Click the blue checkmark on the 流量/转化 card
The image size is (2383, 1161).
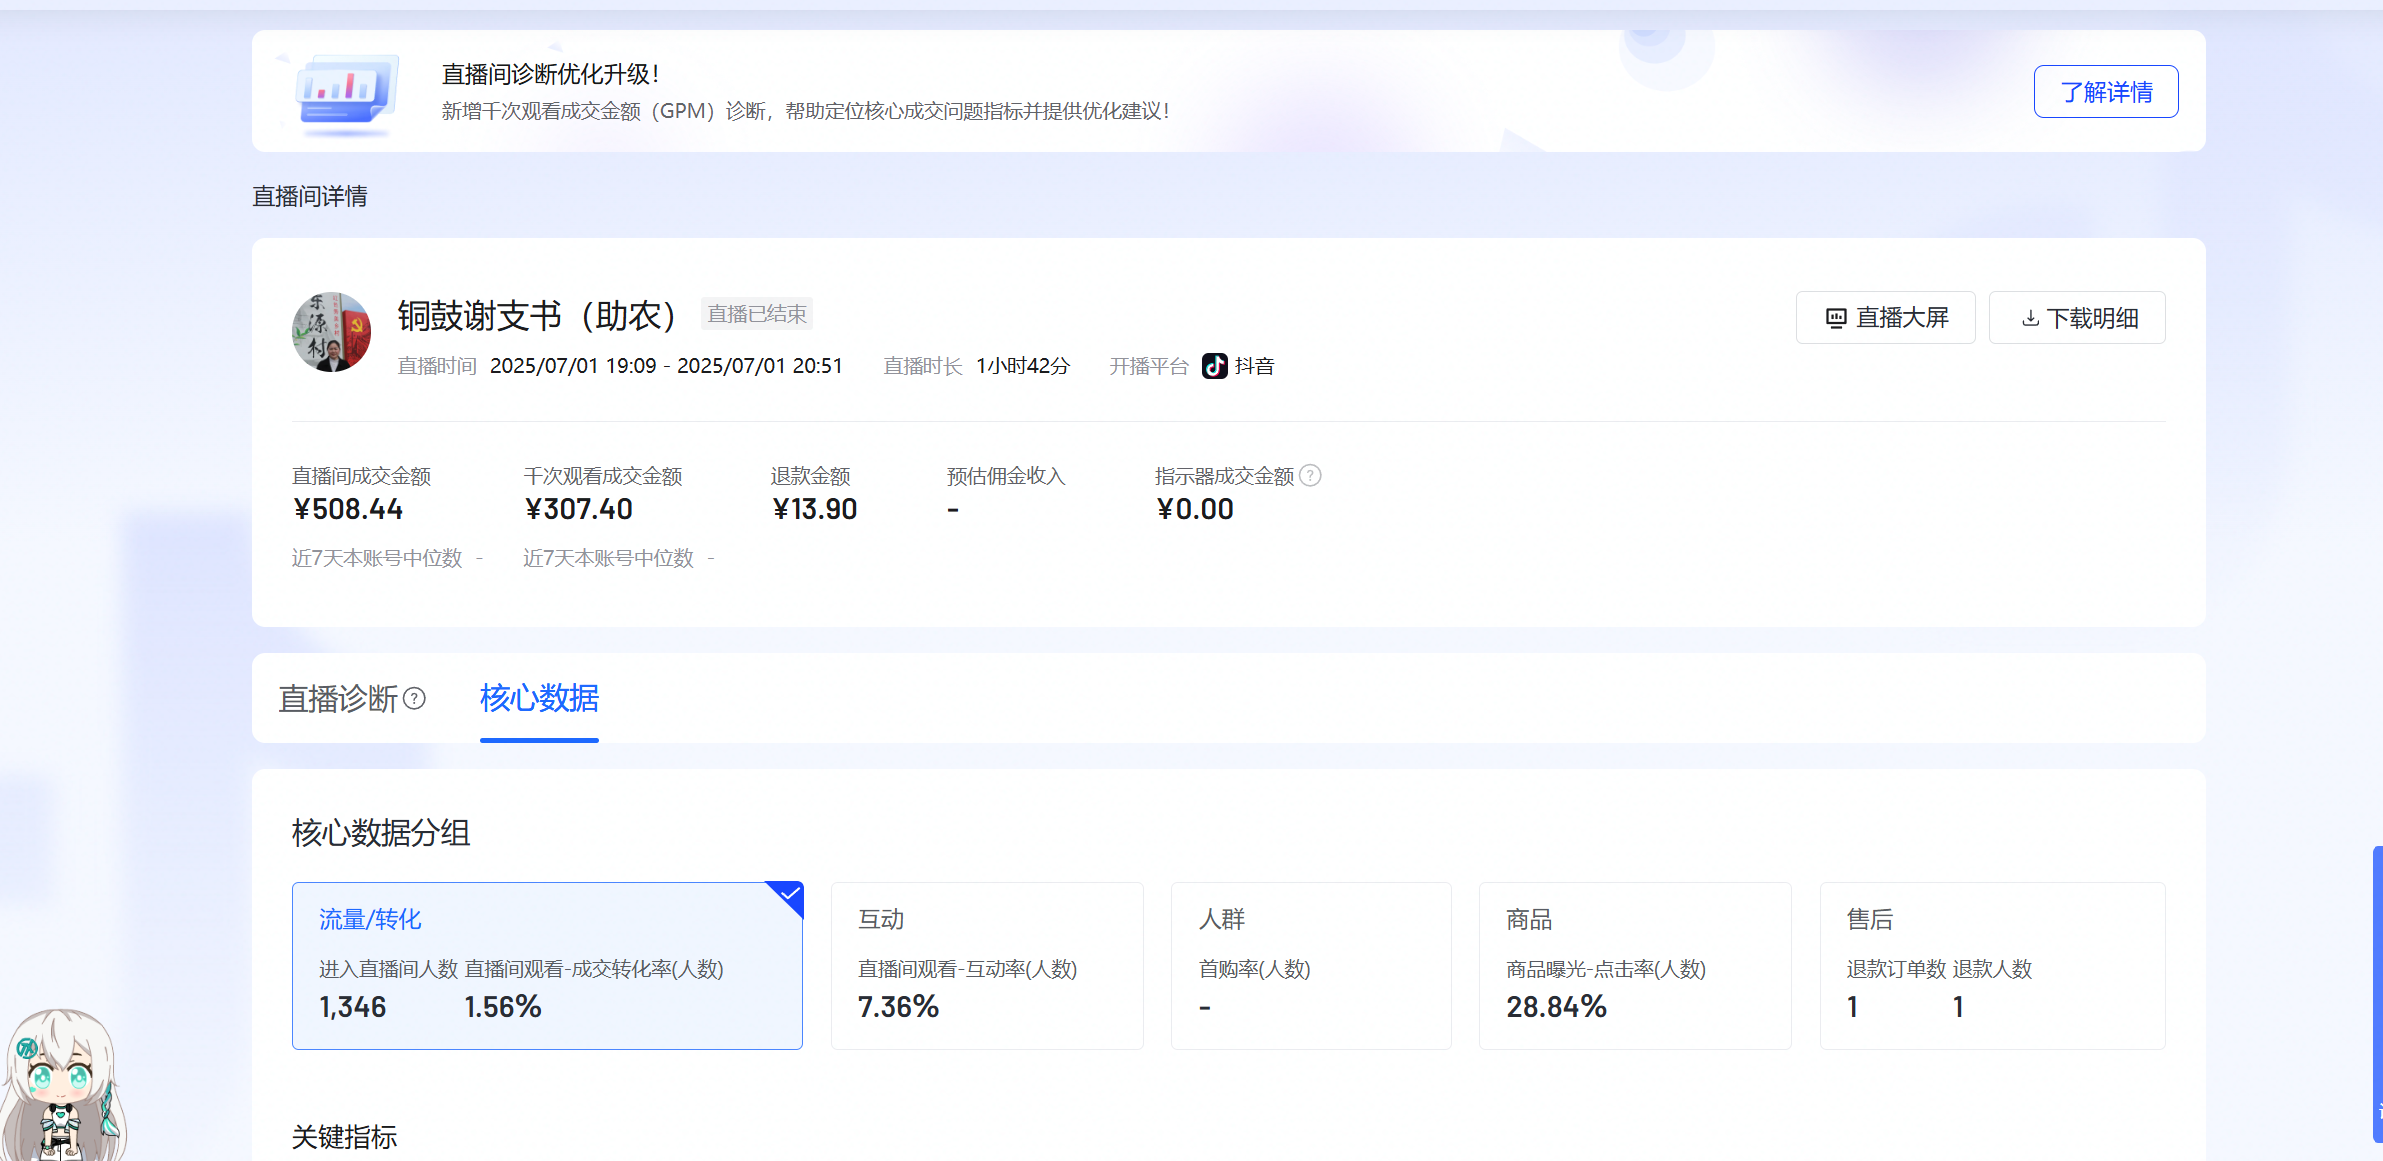790,893
